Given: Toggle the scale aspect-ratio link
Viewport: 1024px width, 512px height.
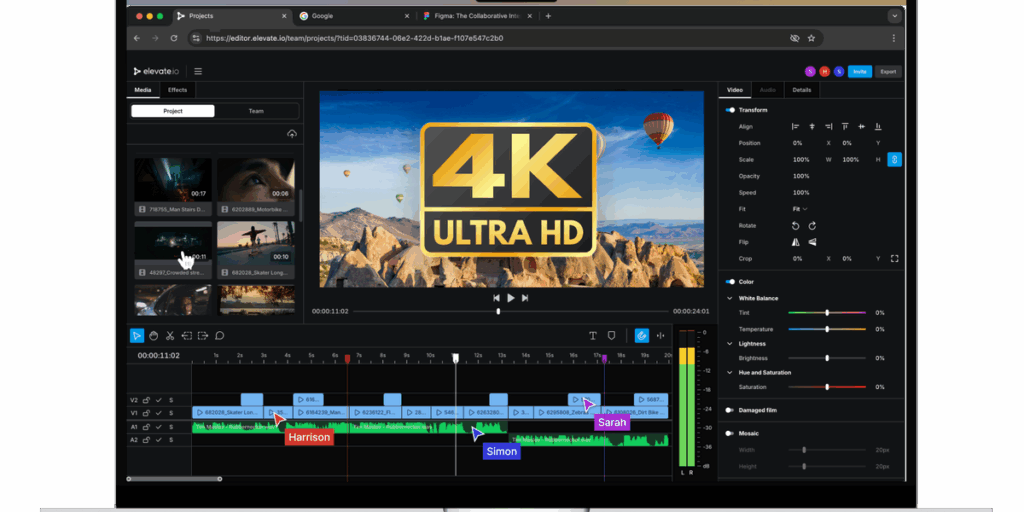Looking at the screenshot, I should 895,159.
